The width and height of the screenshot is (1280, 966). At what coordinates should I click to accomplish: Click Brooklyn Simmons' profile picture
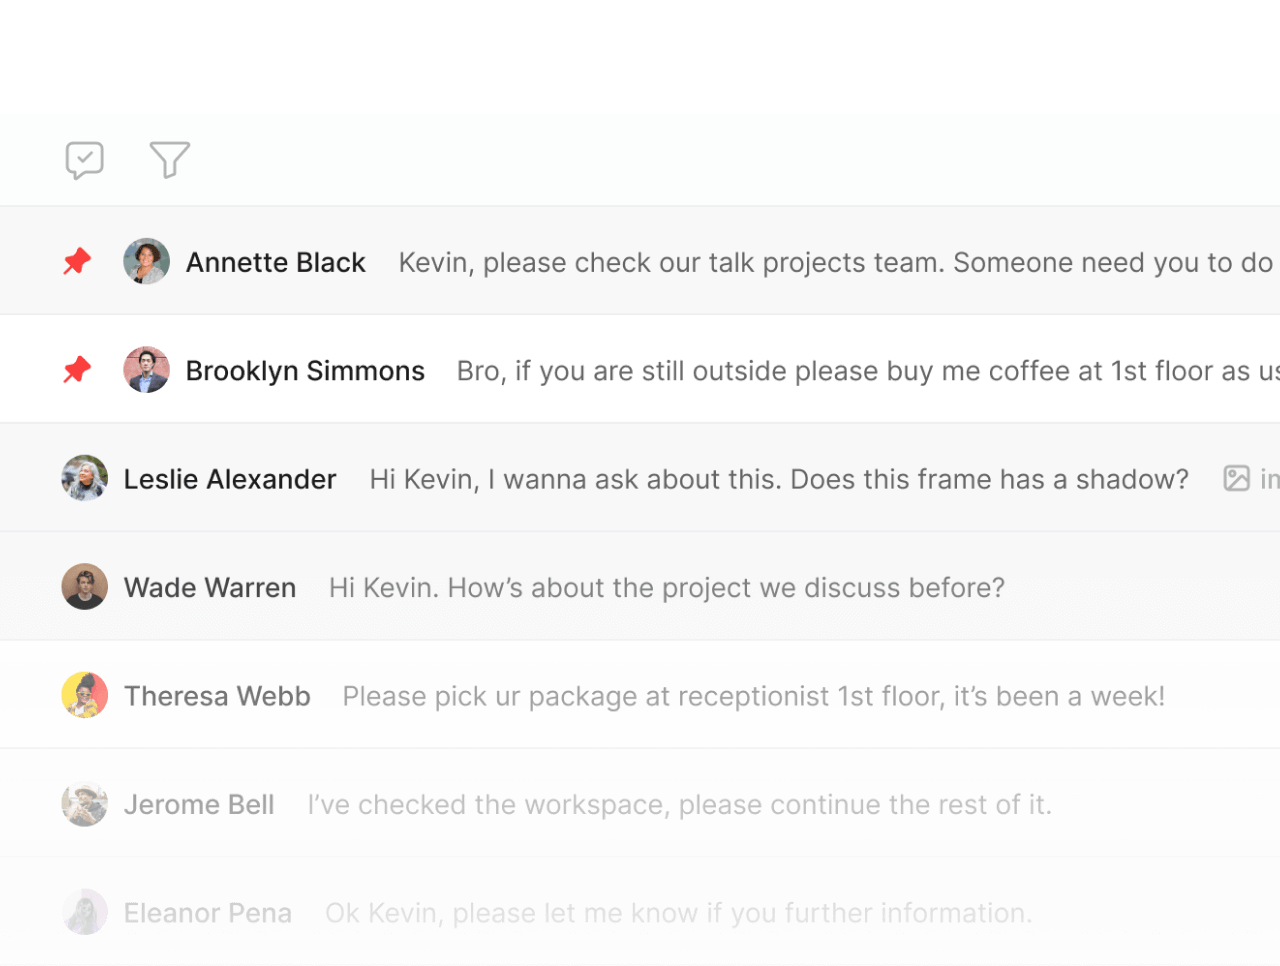[146, 370]
